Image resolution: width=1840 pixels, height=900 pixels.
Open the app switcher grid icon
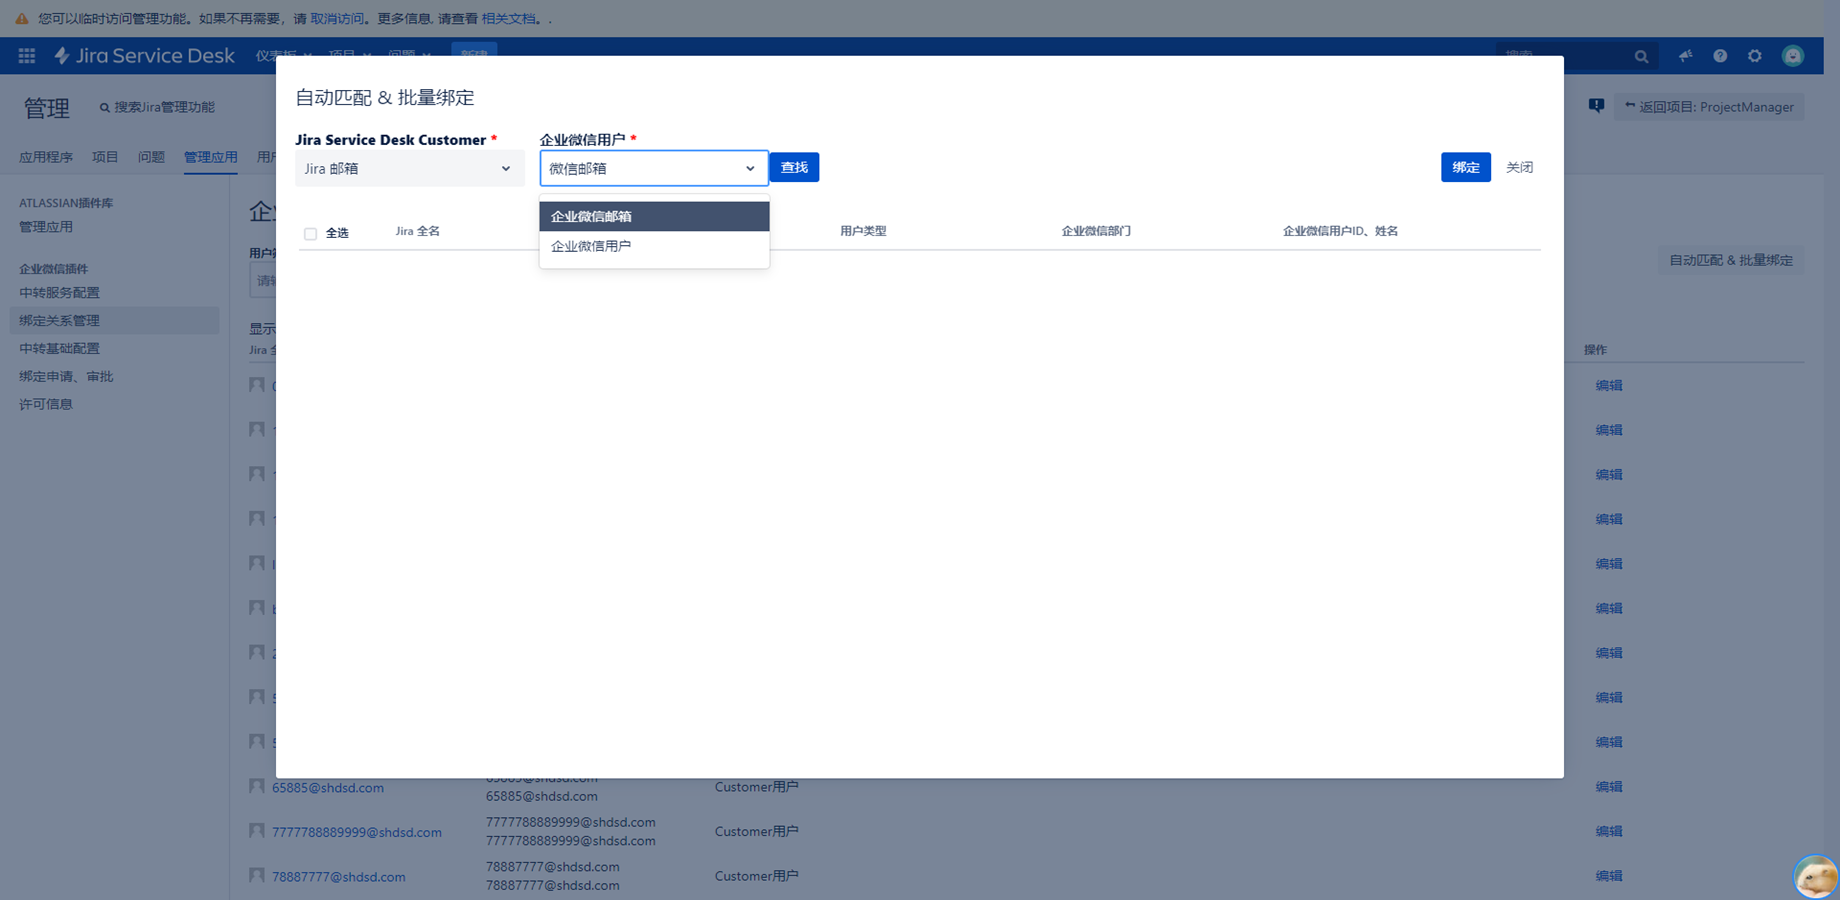point(27,56)
